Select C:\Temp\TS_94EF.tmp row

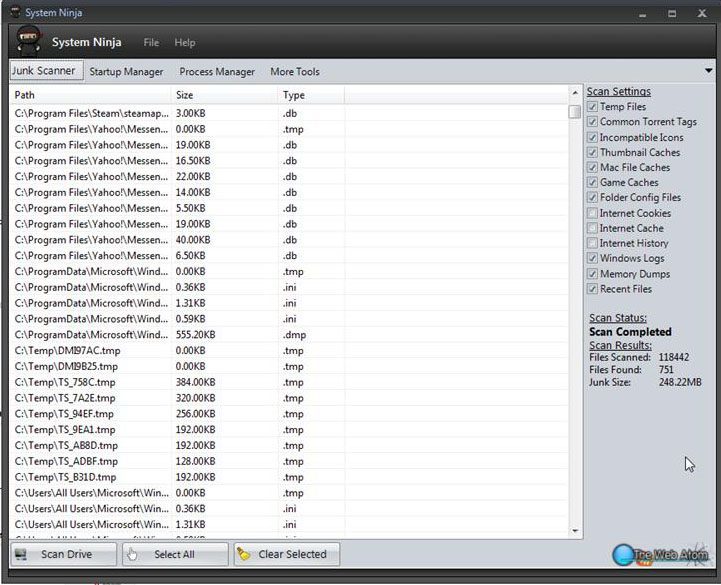click(289, 414)
